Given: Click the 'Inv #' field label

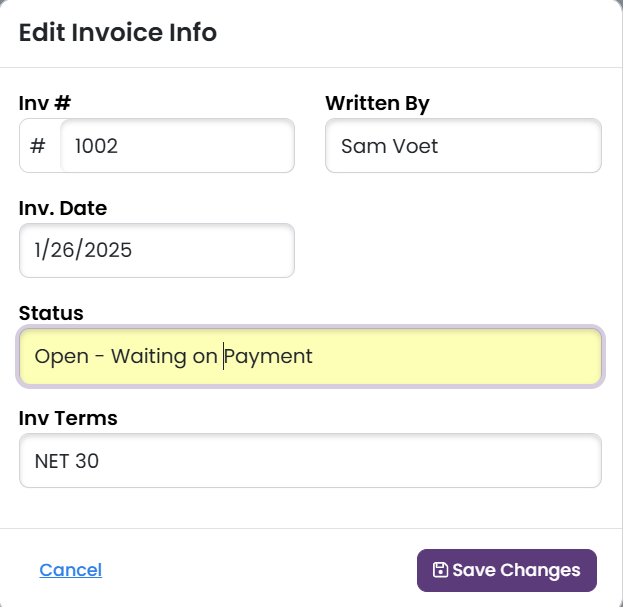Looking at the screenshot, I should pos(45,103).
